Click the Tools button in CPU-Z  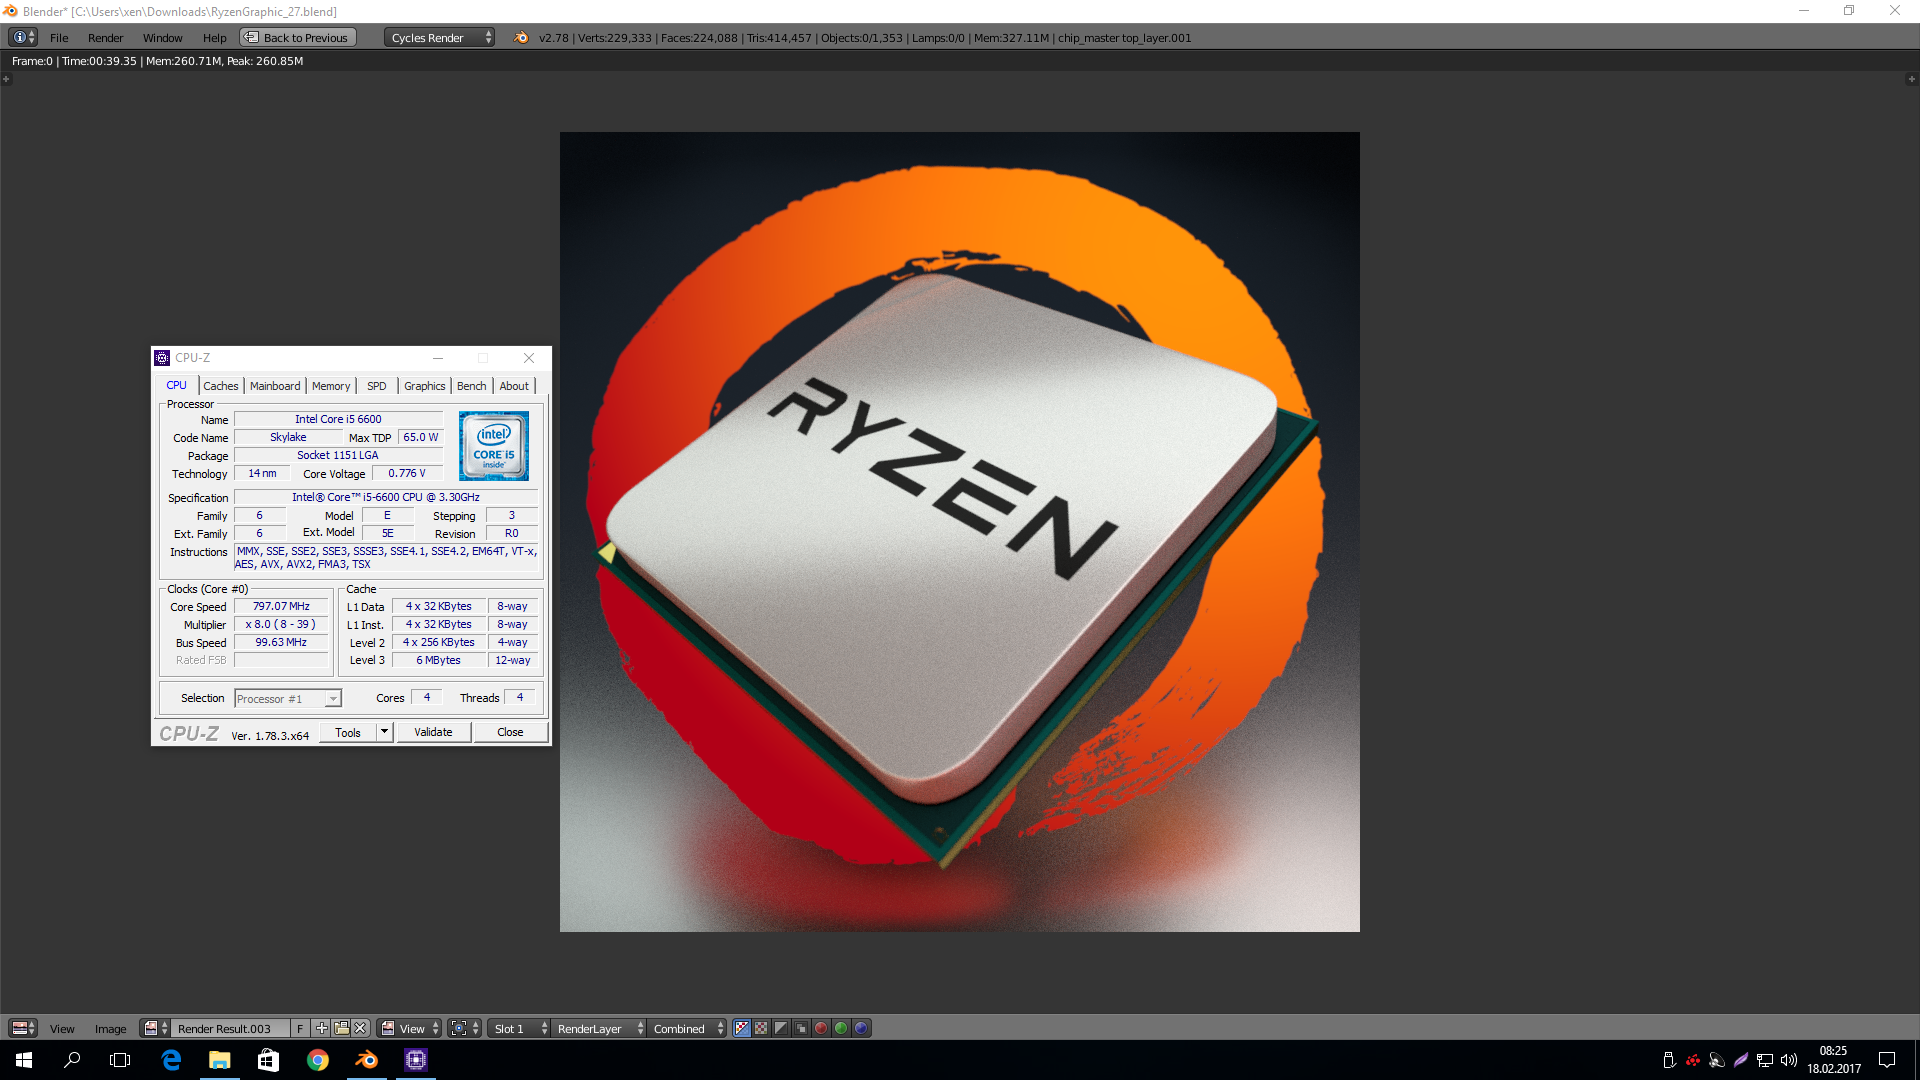pyautogui.click(x=348, y=732)
